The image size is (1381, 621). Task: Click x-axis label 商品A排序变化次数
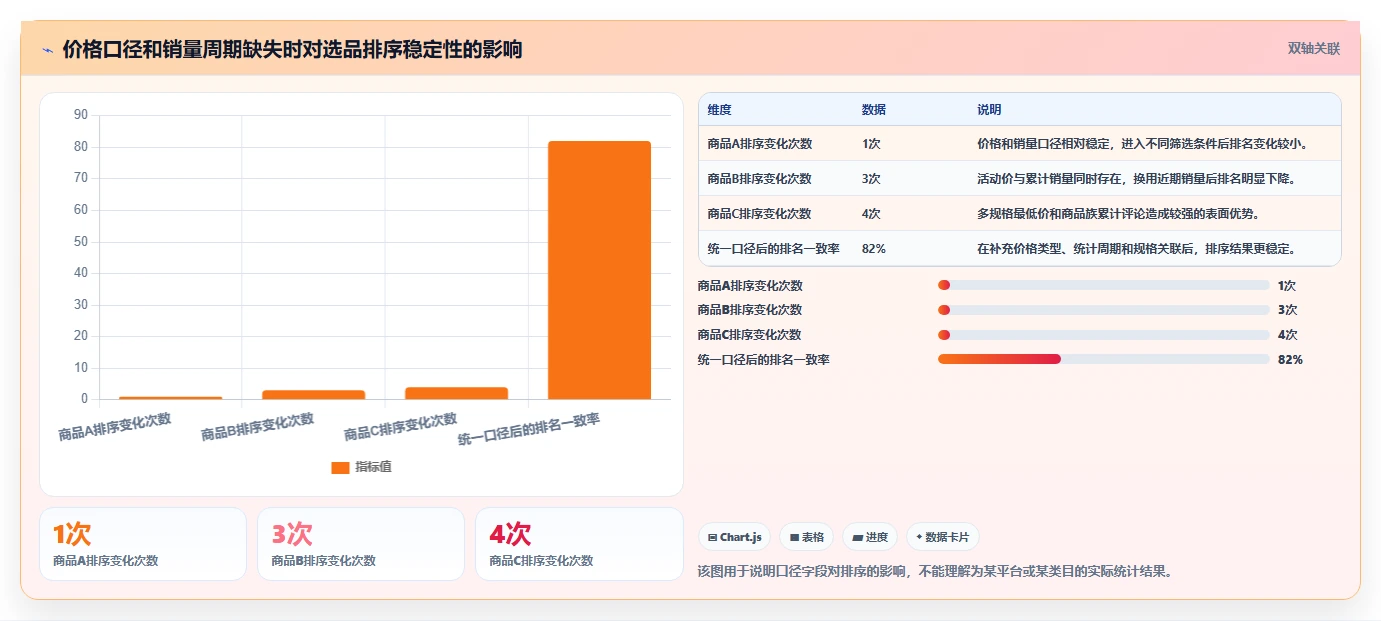point(115,427)
